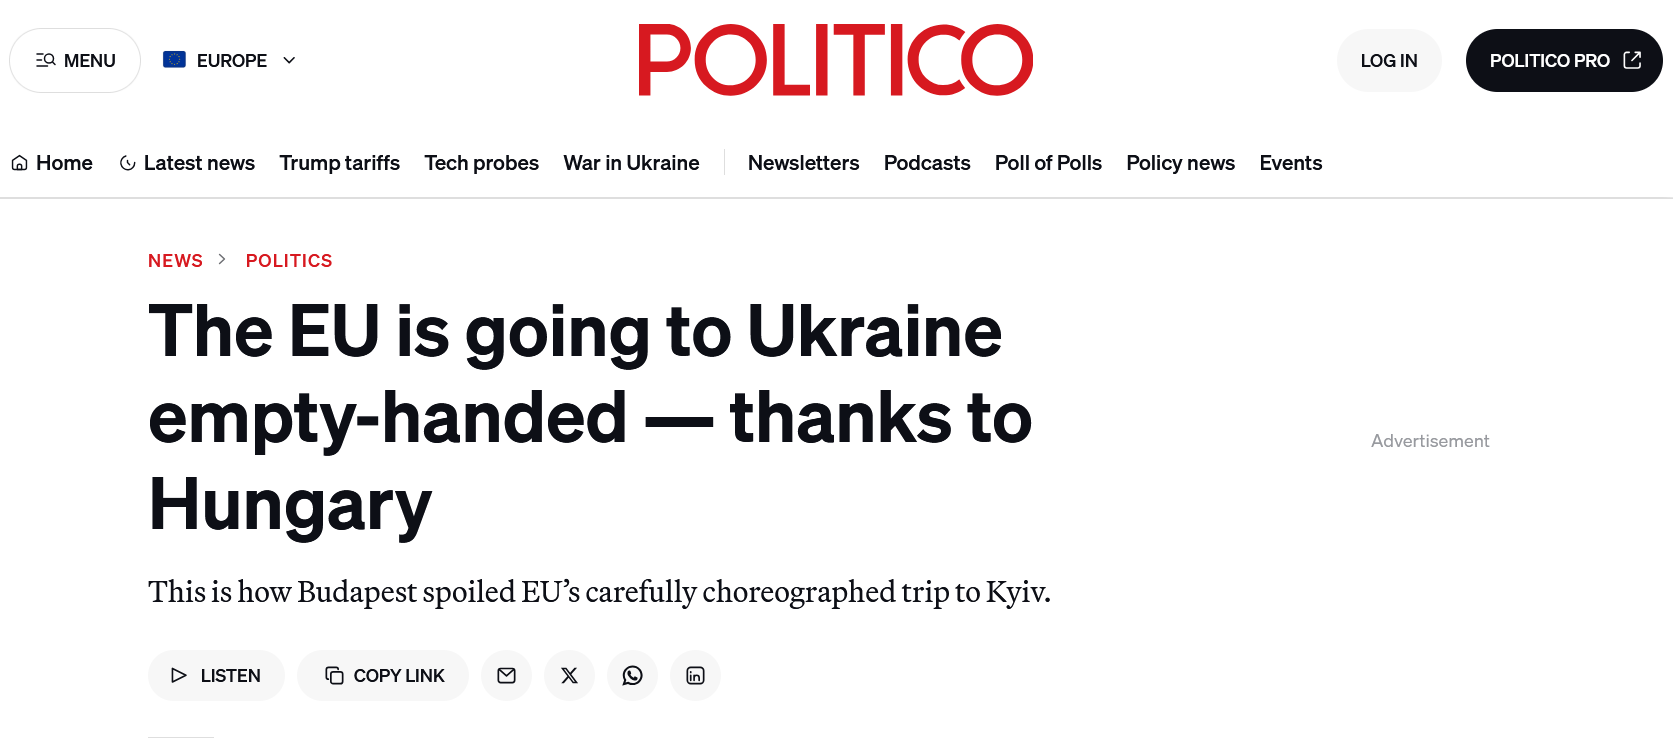Open the Tech probes section

481,163
